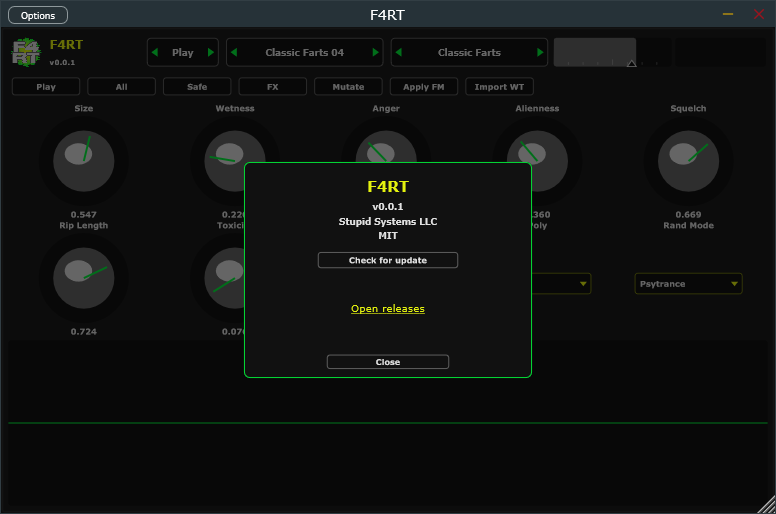Minimize the F4RT window
Image resolution: width=776 pixels, height=514 pixels.
(x=728, y=14)
